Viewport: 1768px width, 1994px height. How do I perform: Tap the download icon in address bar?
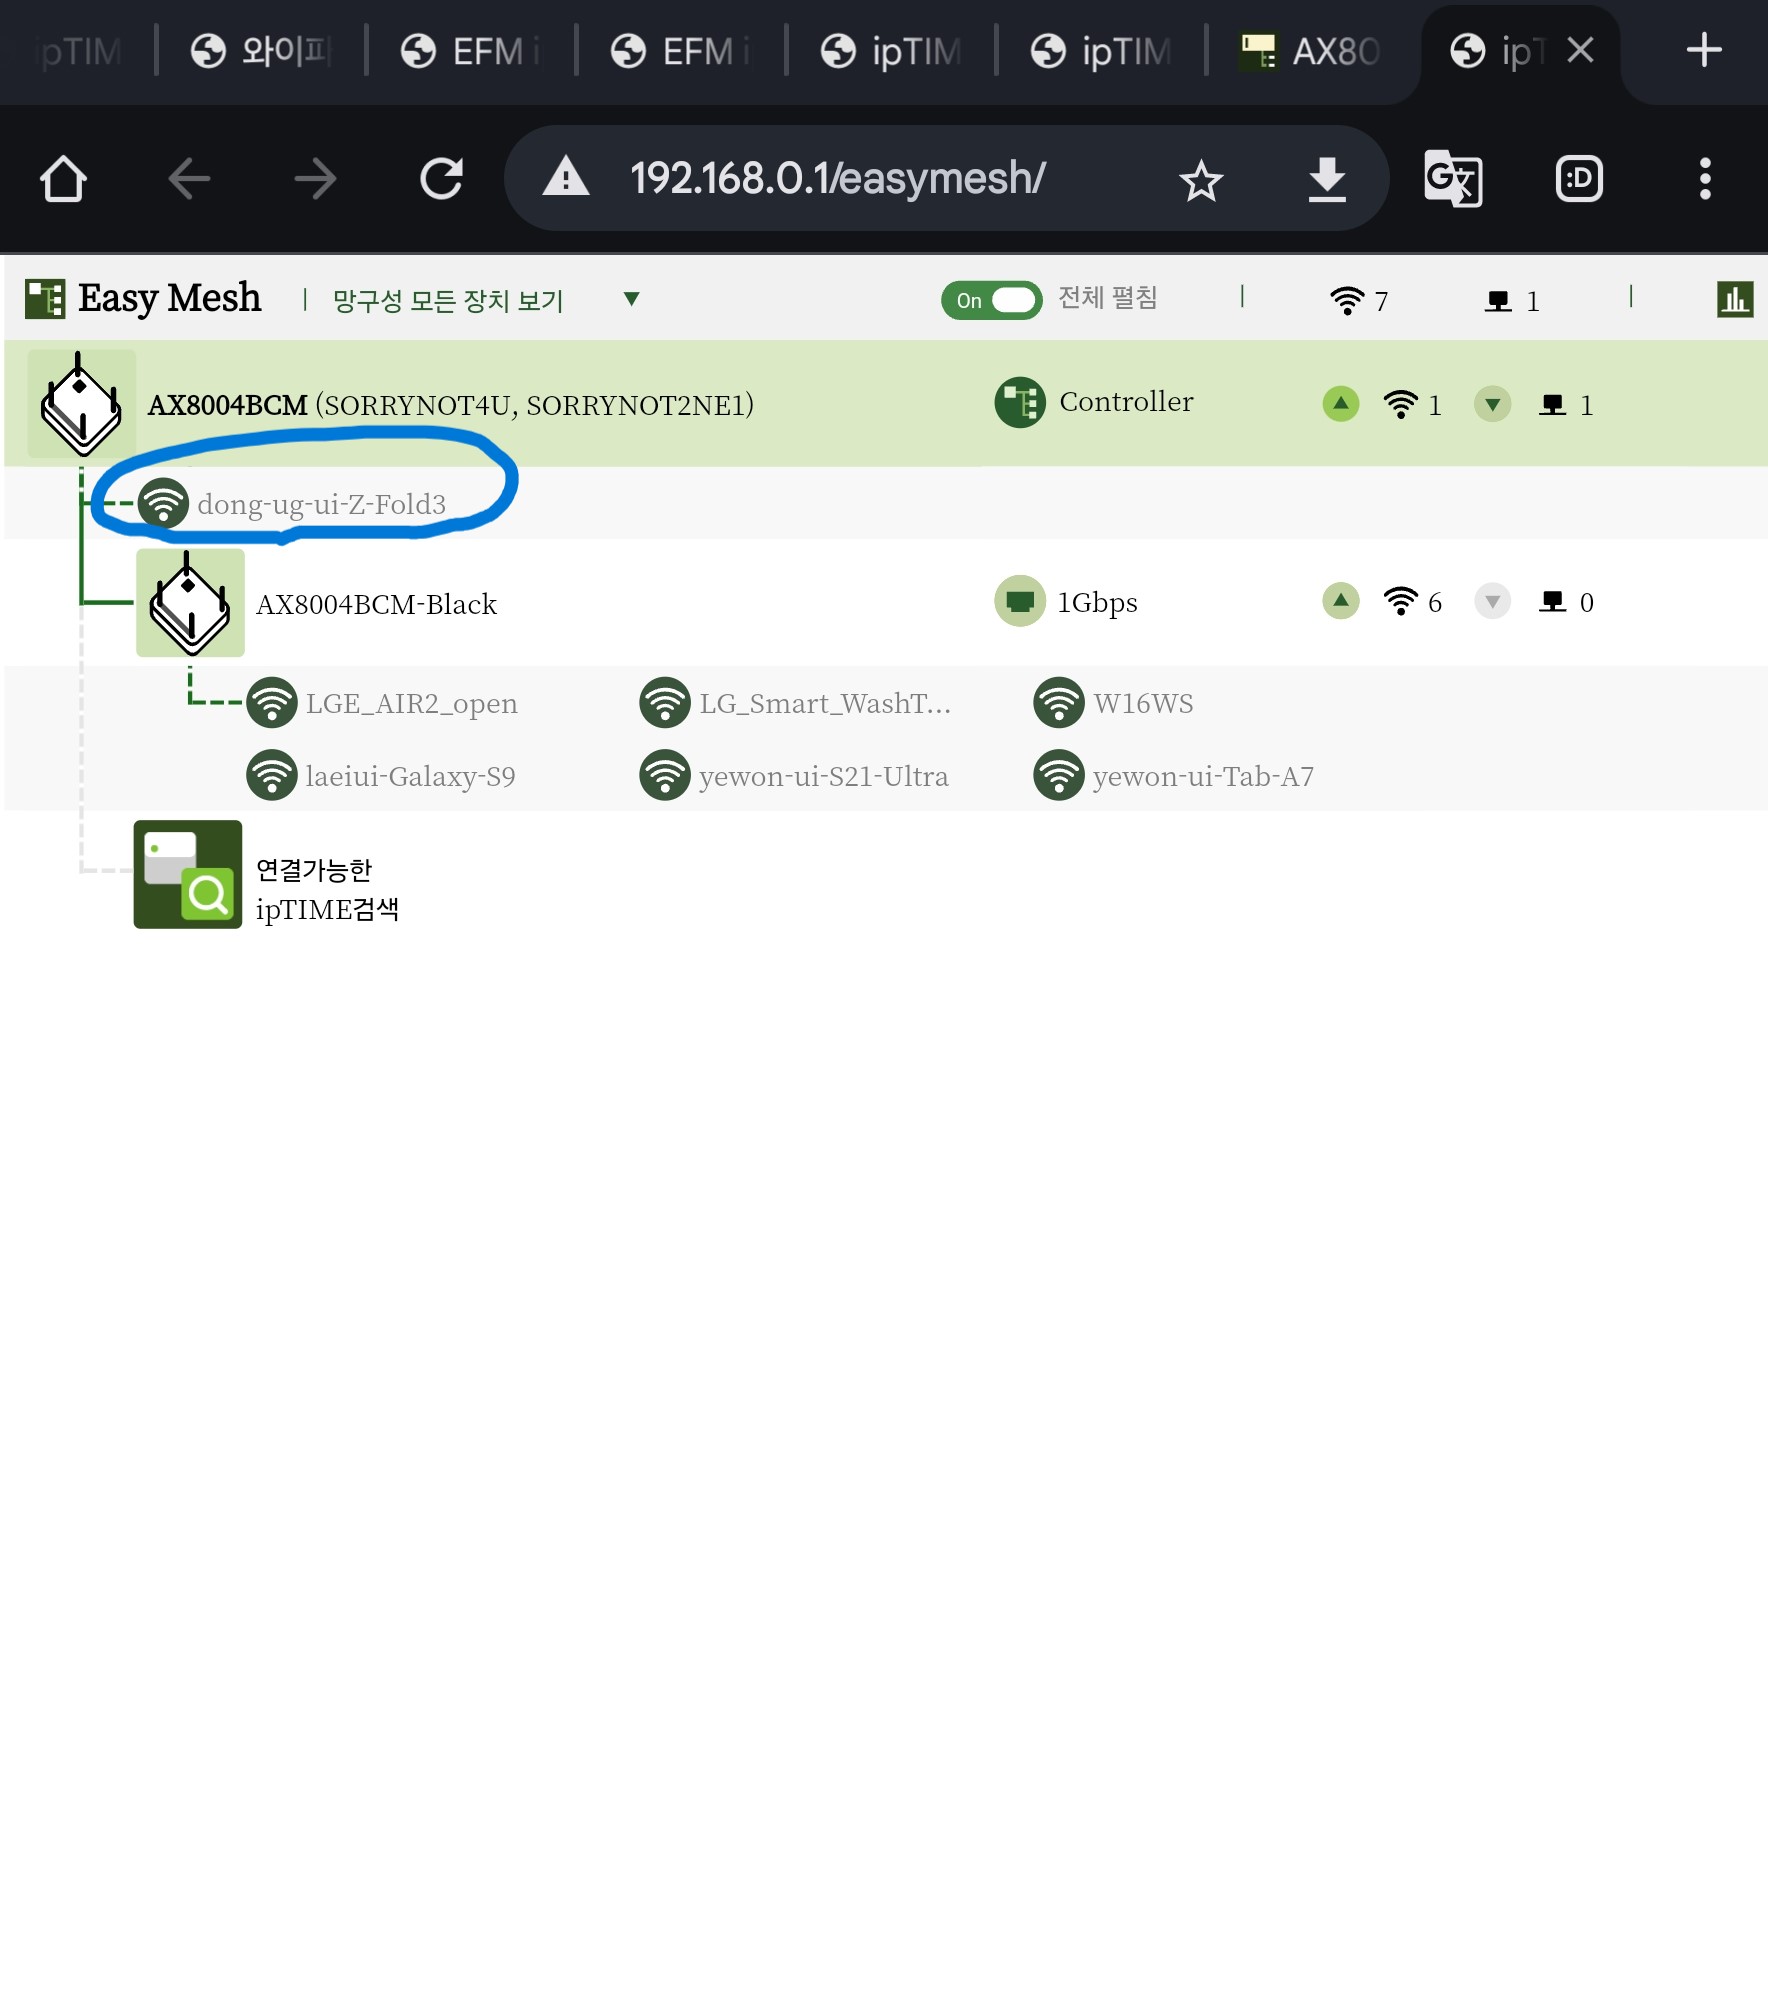[1327, 180]
